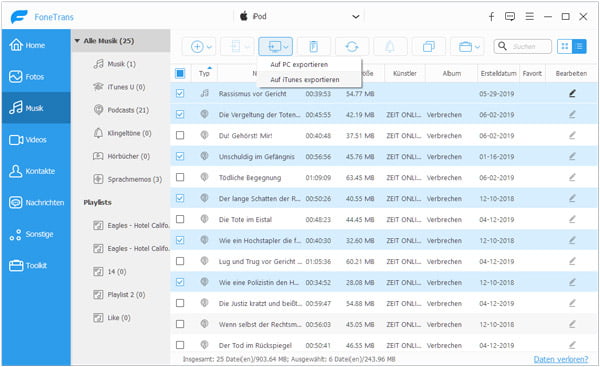Image resolution: width=600 pixels, height=367 pixels.
Task: Check Wenn selbst der Rechtsm... checkbox
Action: click(x=180, y=324)
